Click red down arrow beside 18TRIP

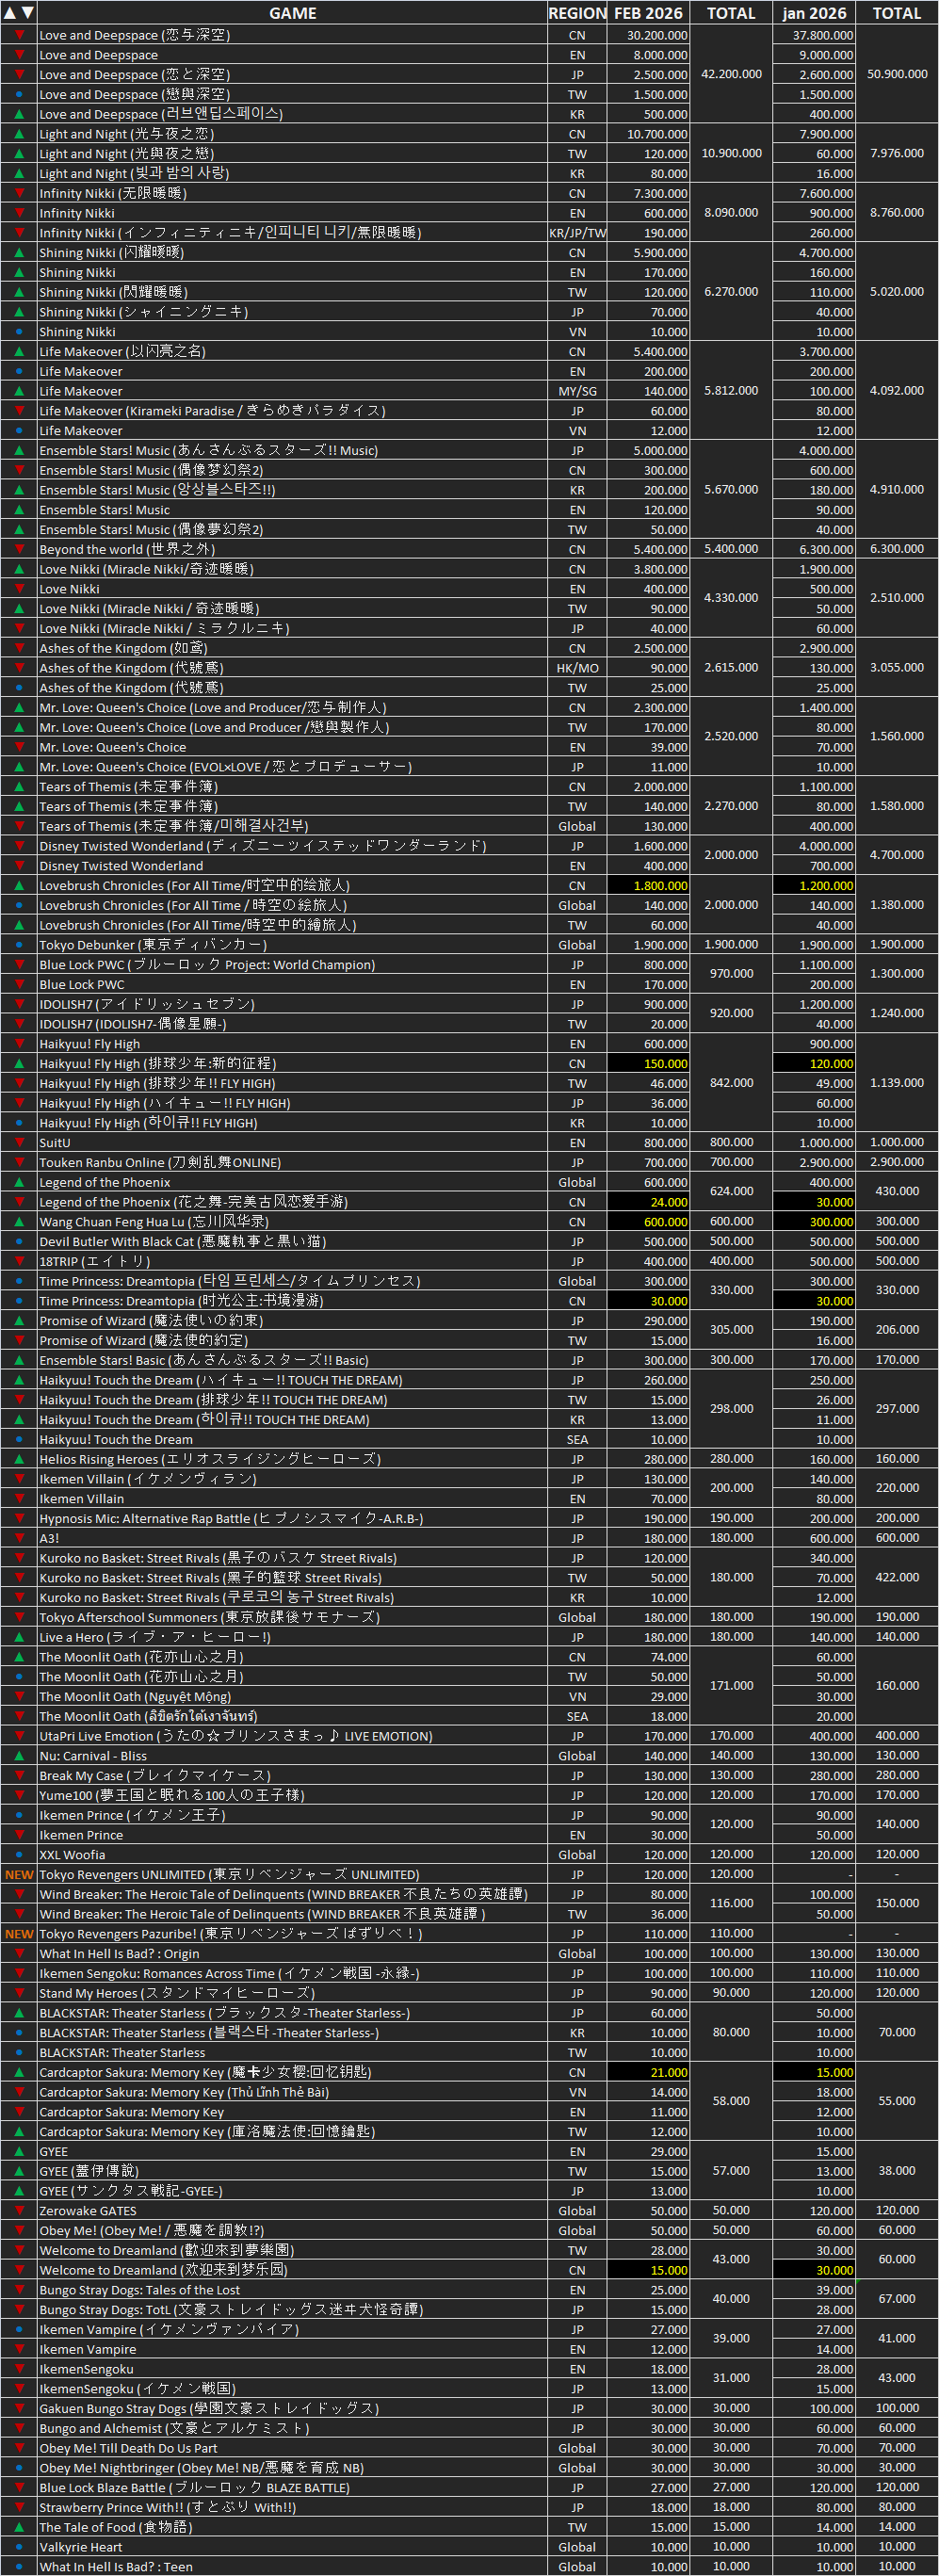(x=19, y=1262)
